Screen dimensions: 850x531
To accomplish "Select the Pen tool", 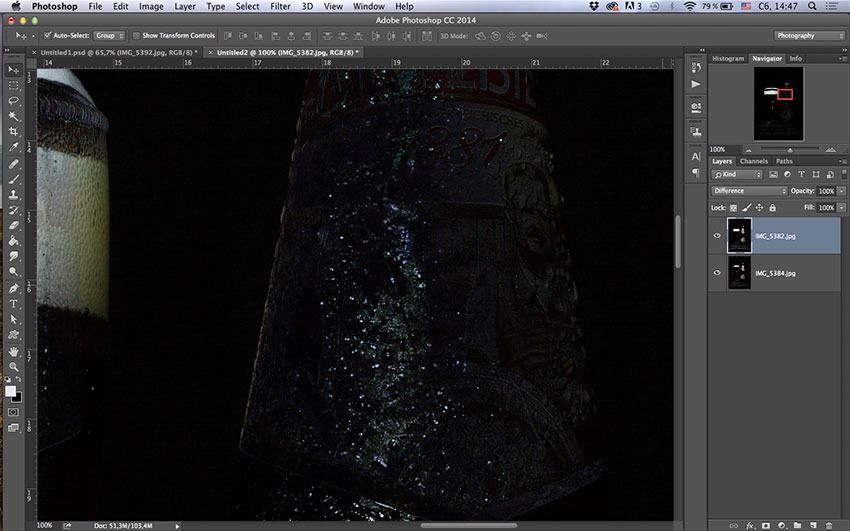I will click(x=14, y=289).
